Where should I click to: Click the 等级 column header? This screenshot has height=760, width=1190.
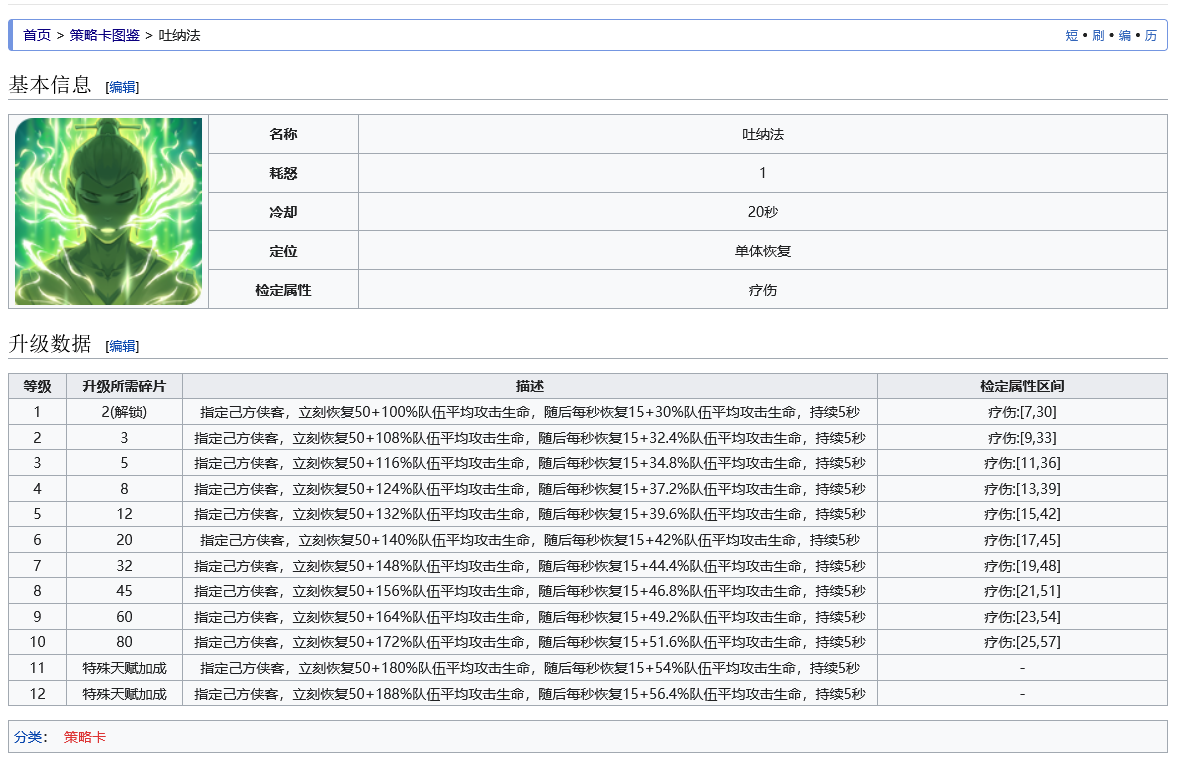[37, 386]
